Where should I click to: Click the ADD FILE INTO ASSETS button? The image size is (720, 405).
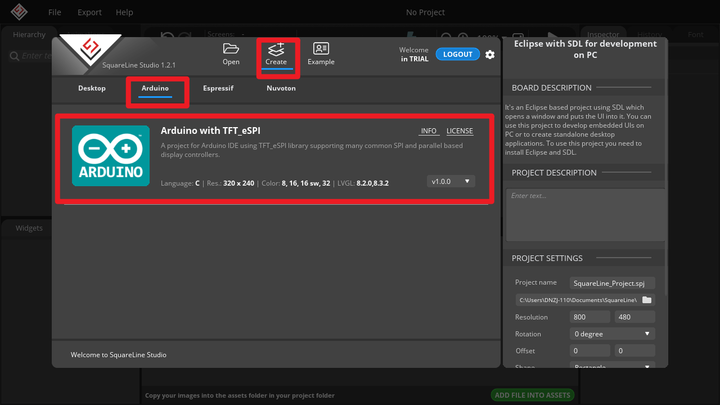[532, 395]
